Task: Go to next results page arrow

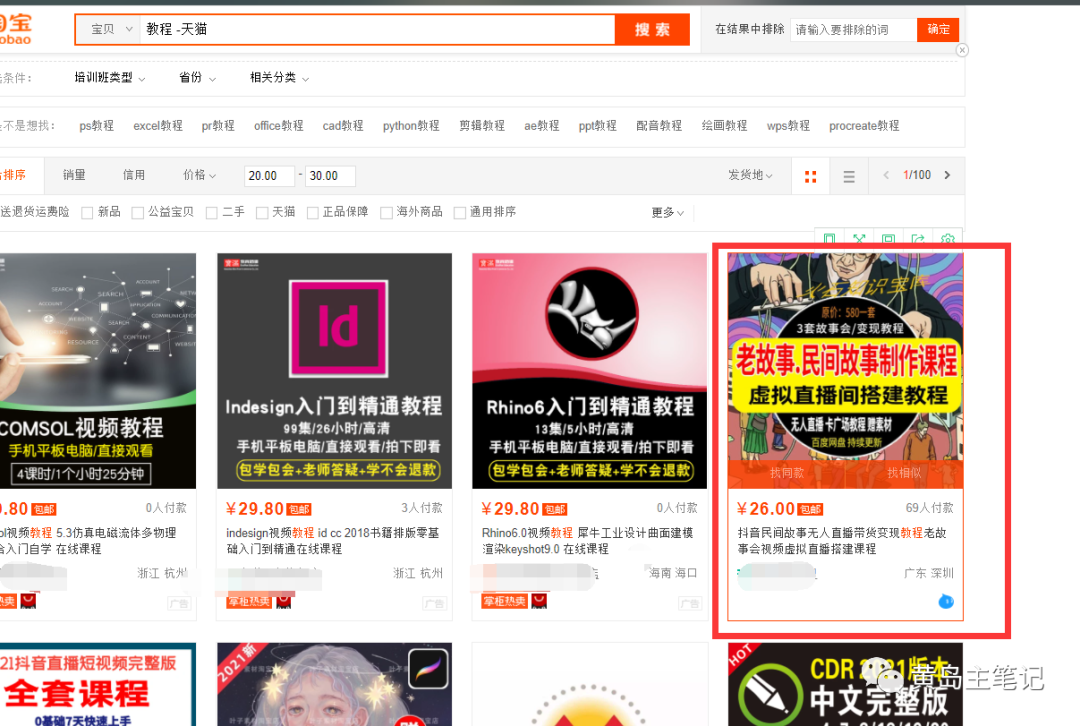Action: point(947,175)
